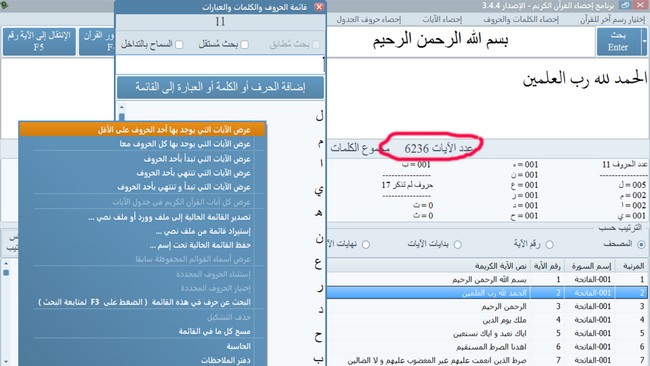Open the dropdown arrow beside the بحث button
This screenshot has width=650, height=366.
tap(644, 41)
